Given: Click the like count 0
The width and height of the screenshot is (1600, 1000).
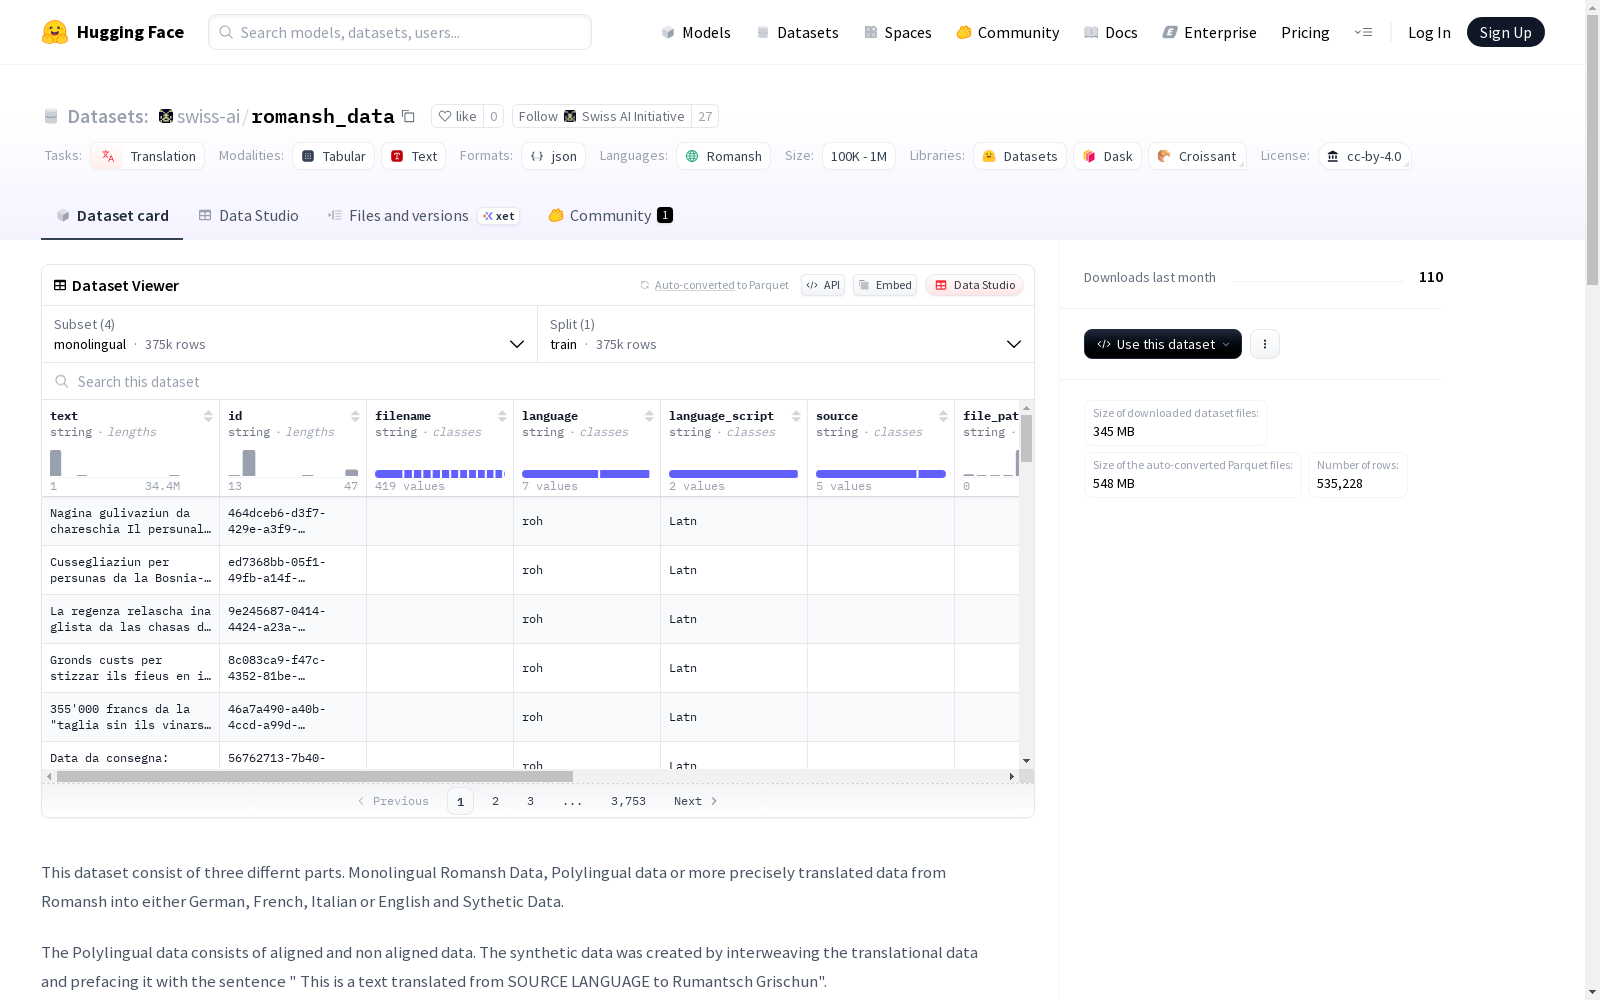Looking at the screenshot, I should (x=494, y=116).
